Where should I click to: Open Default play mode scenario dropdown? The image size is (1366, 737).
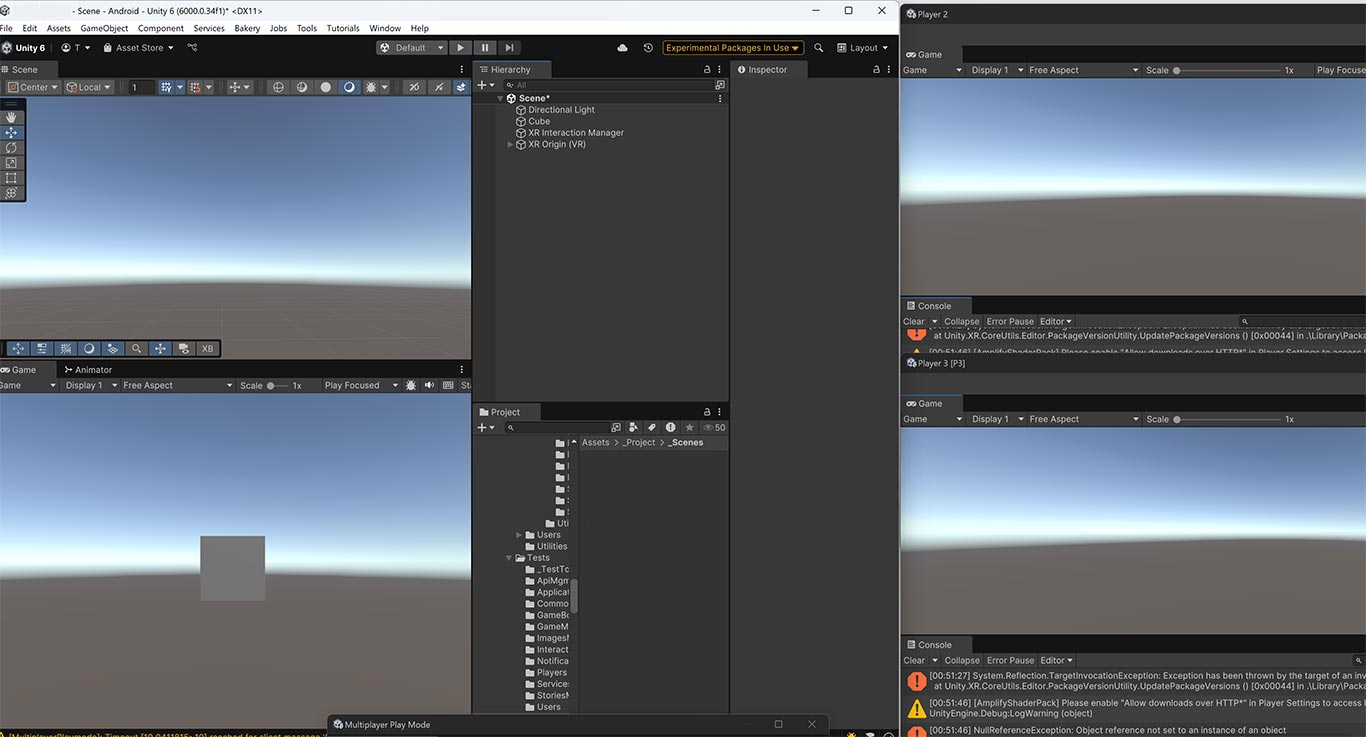411,47
